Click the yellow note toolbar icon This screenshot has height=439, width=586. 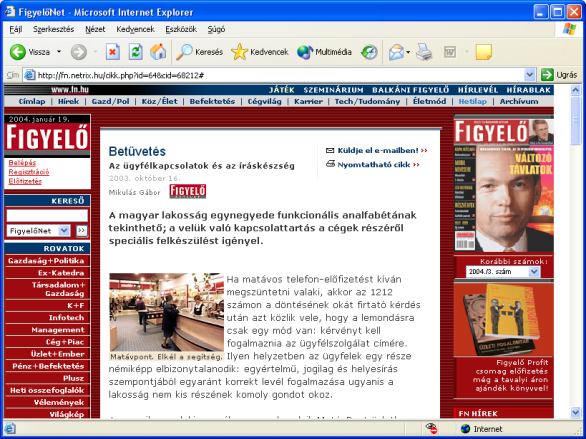[x=483, y=52]
